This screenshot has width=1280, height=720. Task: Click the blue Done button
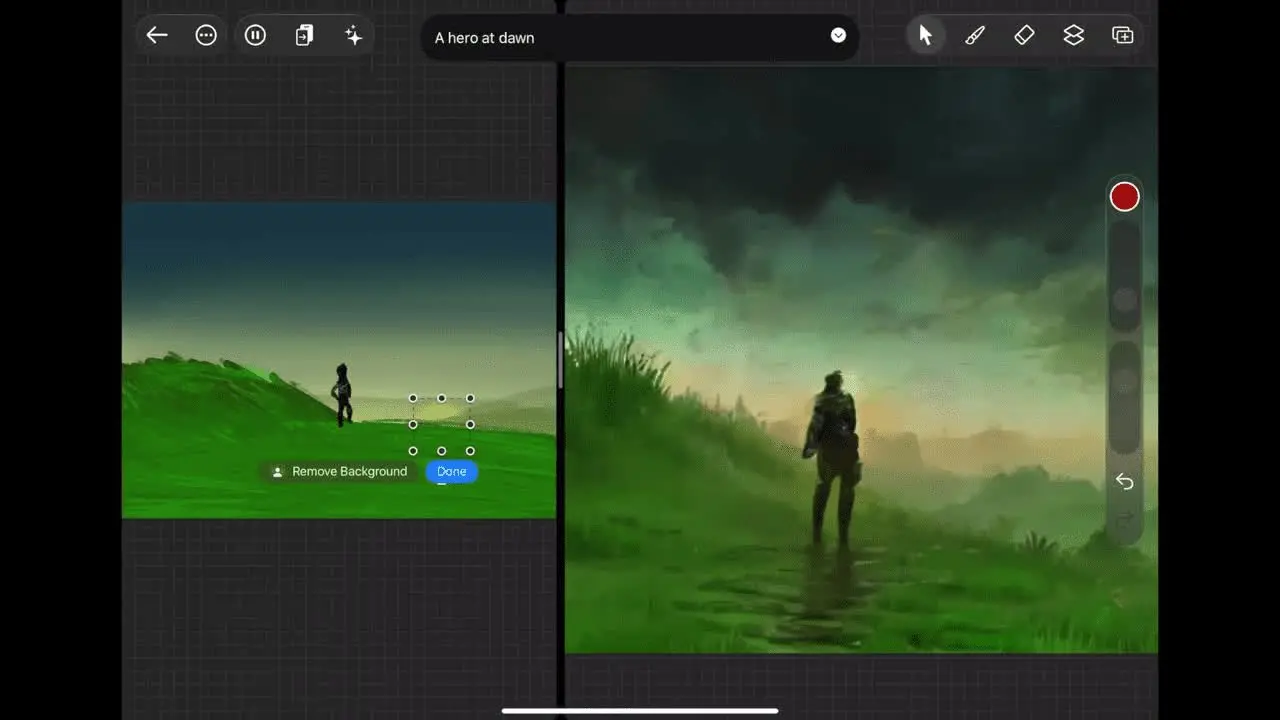(x=452, y=472)
